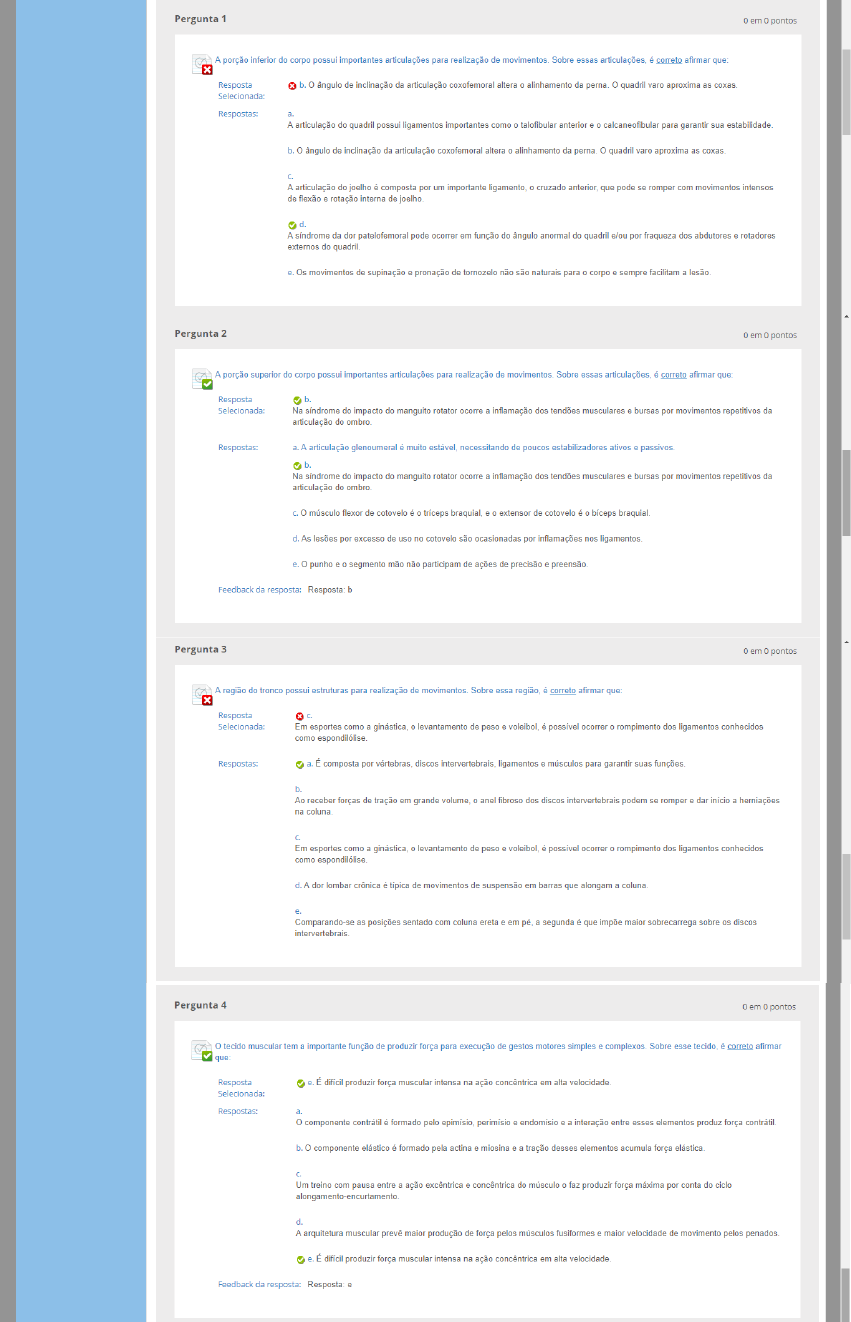Click '0 em 0 pontos' score for Pergunta 2

[769, 335]
